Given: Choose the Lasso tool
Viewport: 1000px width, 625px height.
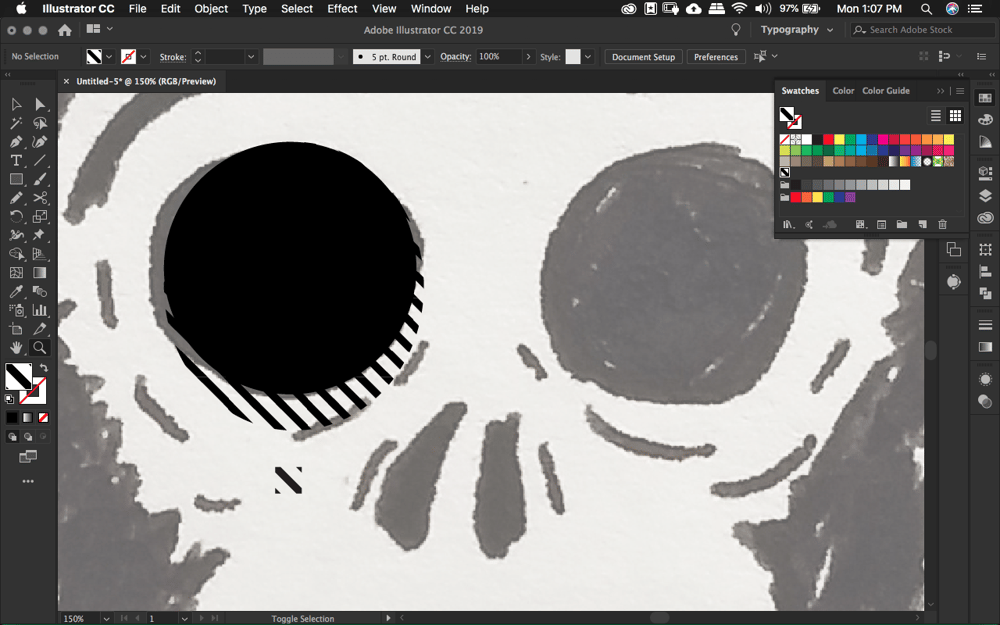Looking at the screenshot, I should point(40,123).
